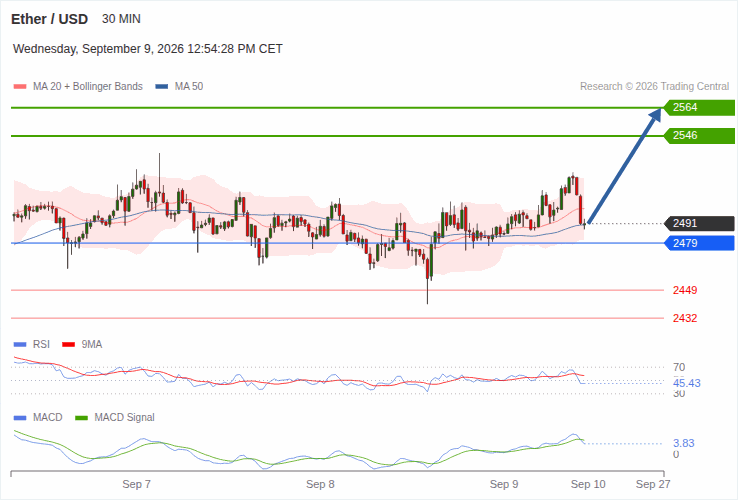The image size is (738, 500).
Task: Select the 2491 current price tag
Action: click(x=699, y=223)
